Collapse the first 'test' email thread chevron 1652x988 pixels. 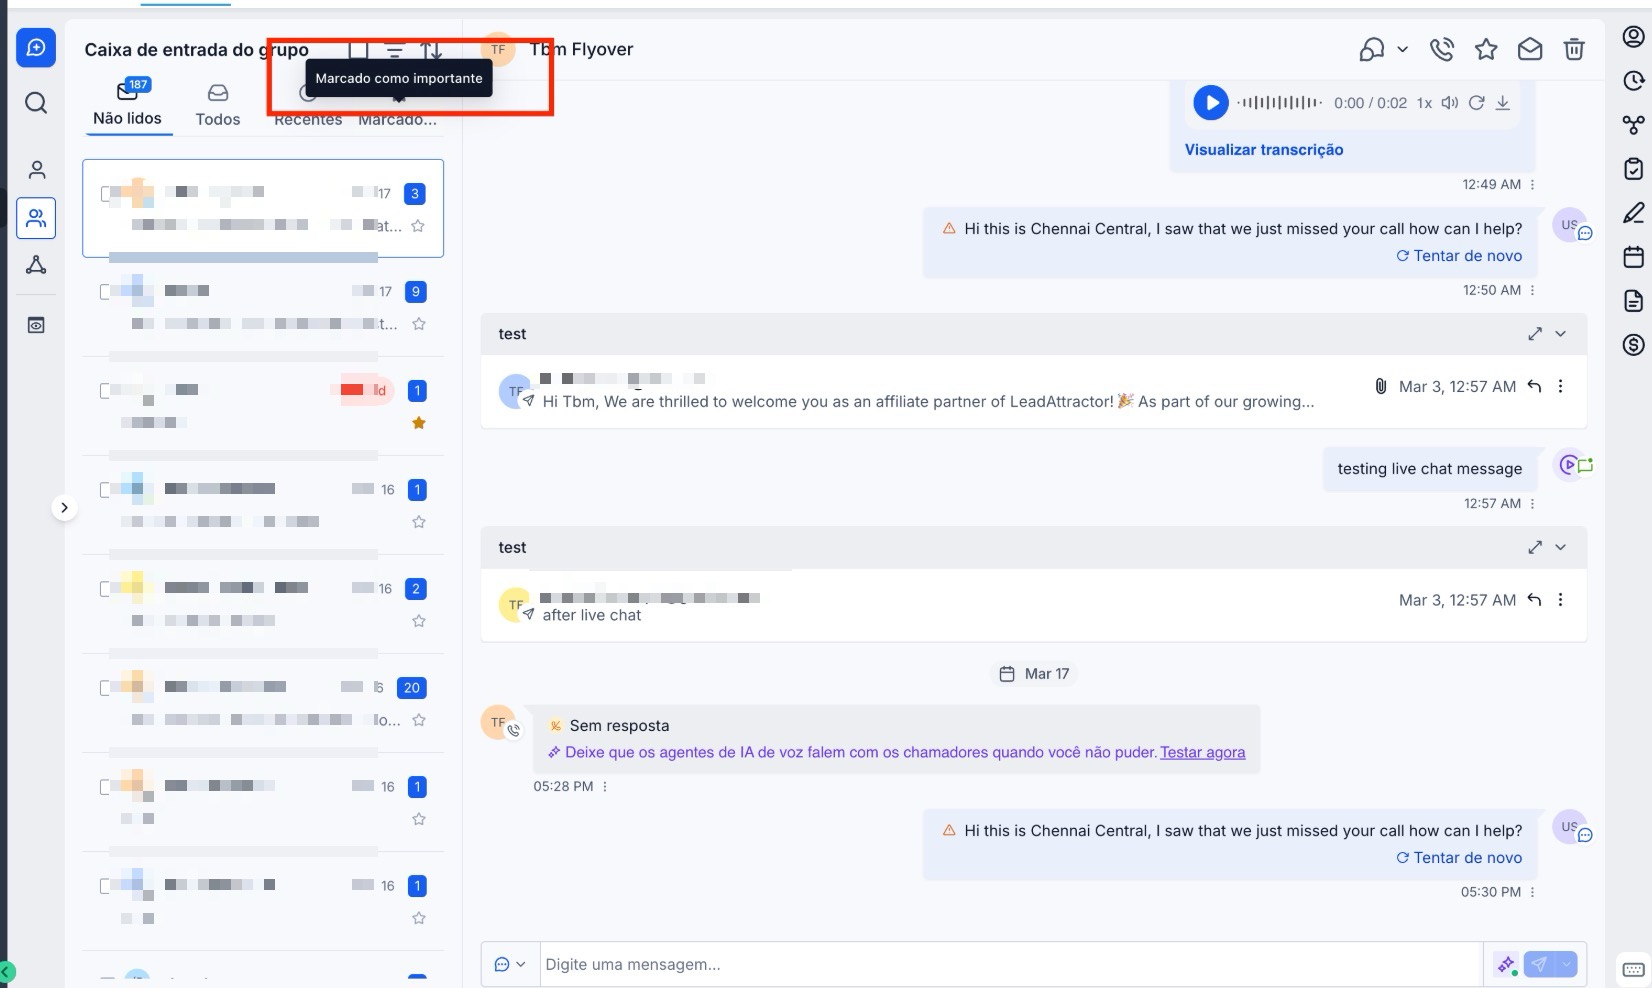coord(1561,334)
